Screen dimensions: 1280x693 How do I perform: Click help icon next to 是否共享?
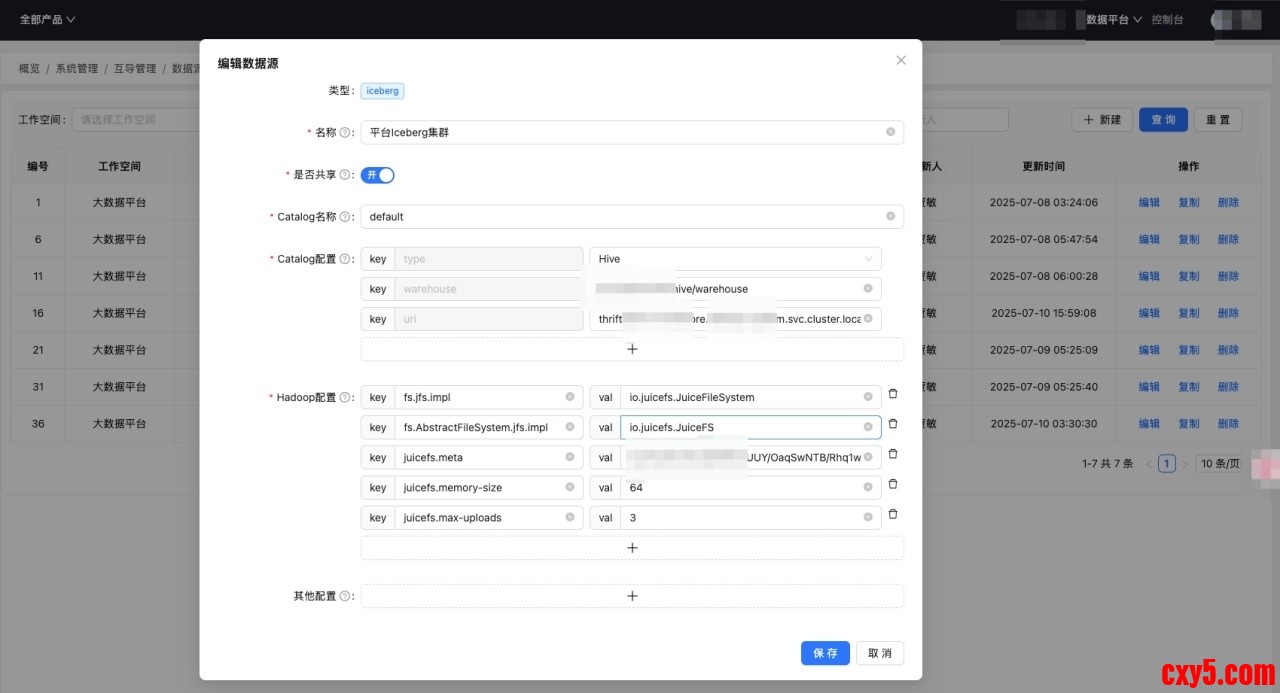[346, 175]
